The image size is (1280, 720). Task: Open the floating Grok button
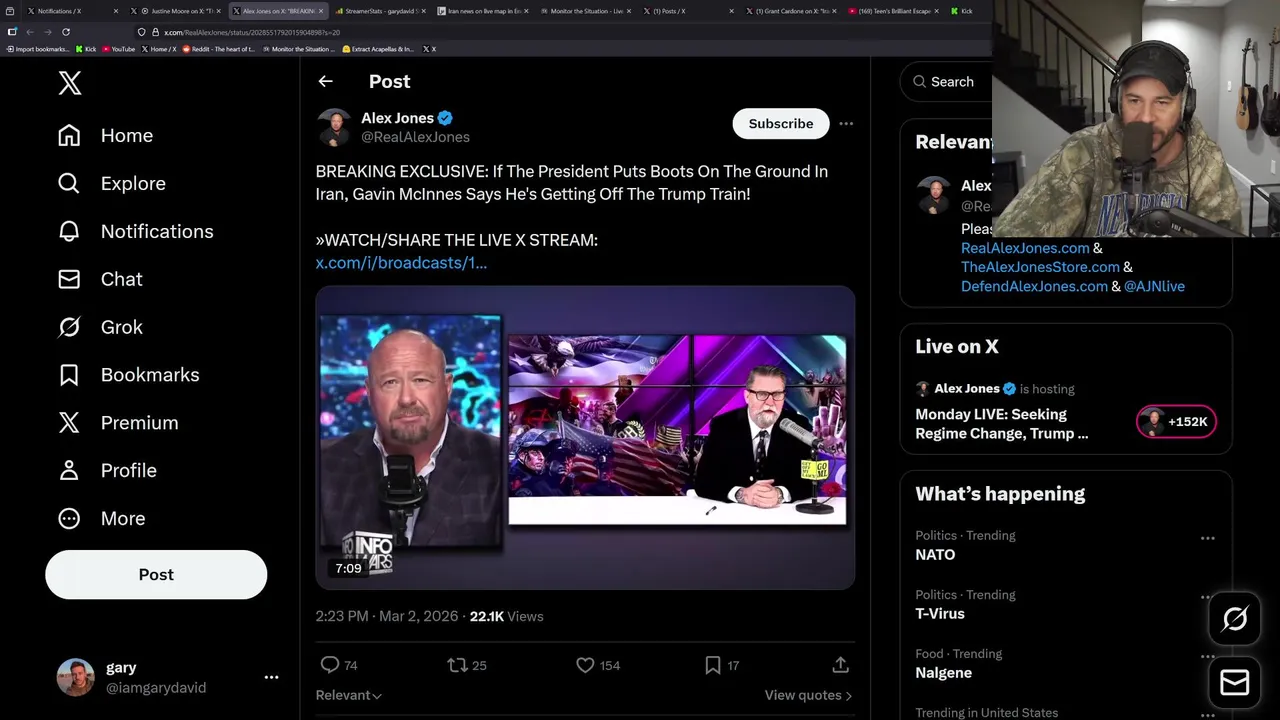click(1235, 619)
